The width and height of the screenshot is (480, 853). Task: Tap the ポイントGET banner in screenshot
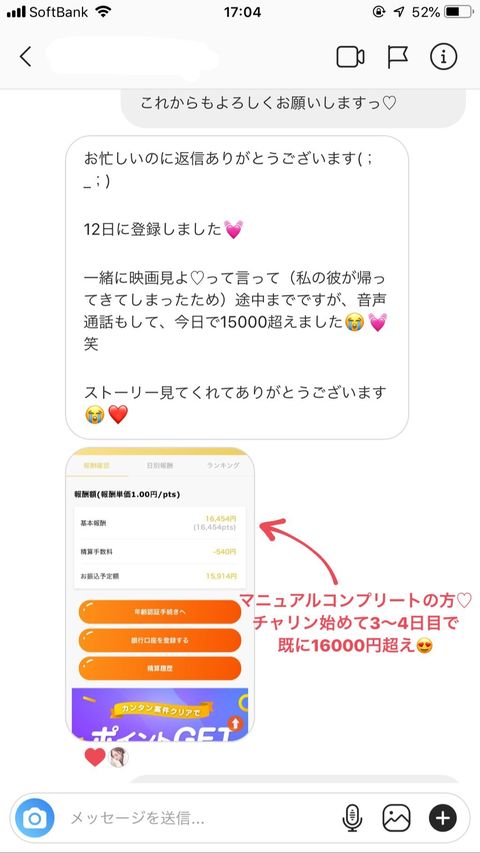click(x=160, y=714)
